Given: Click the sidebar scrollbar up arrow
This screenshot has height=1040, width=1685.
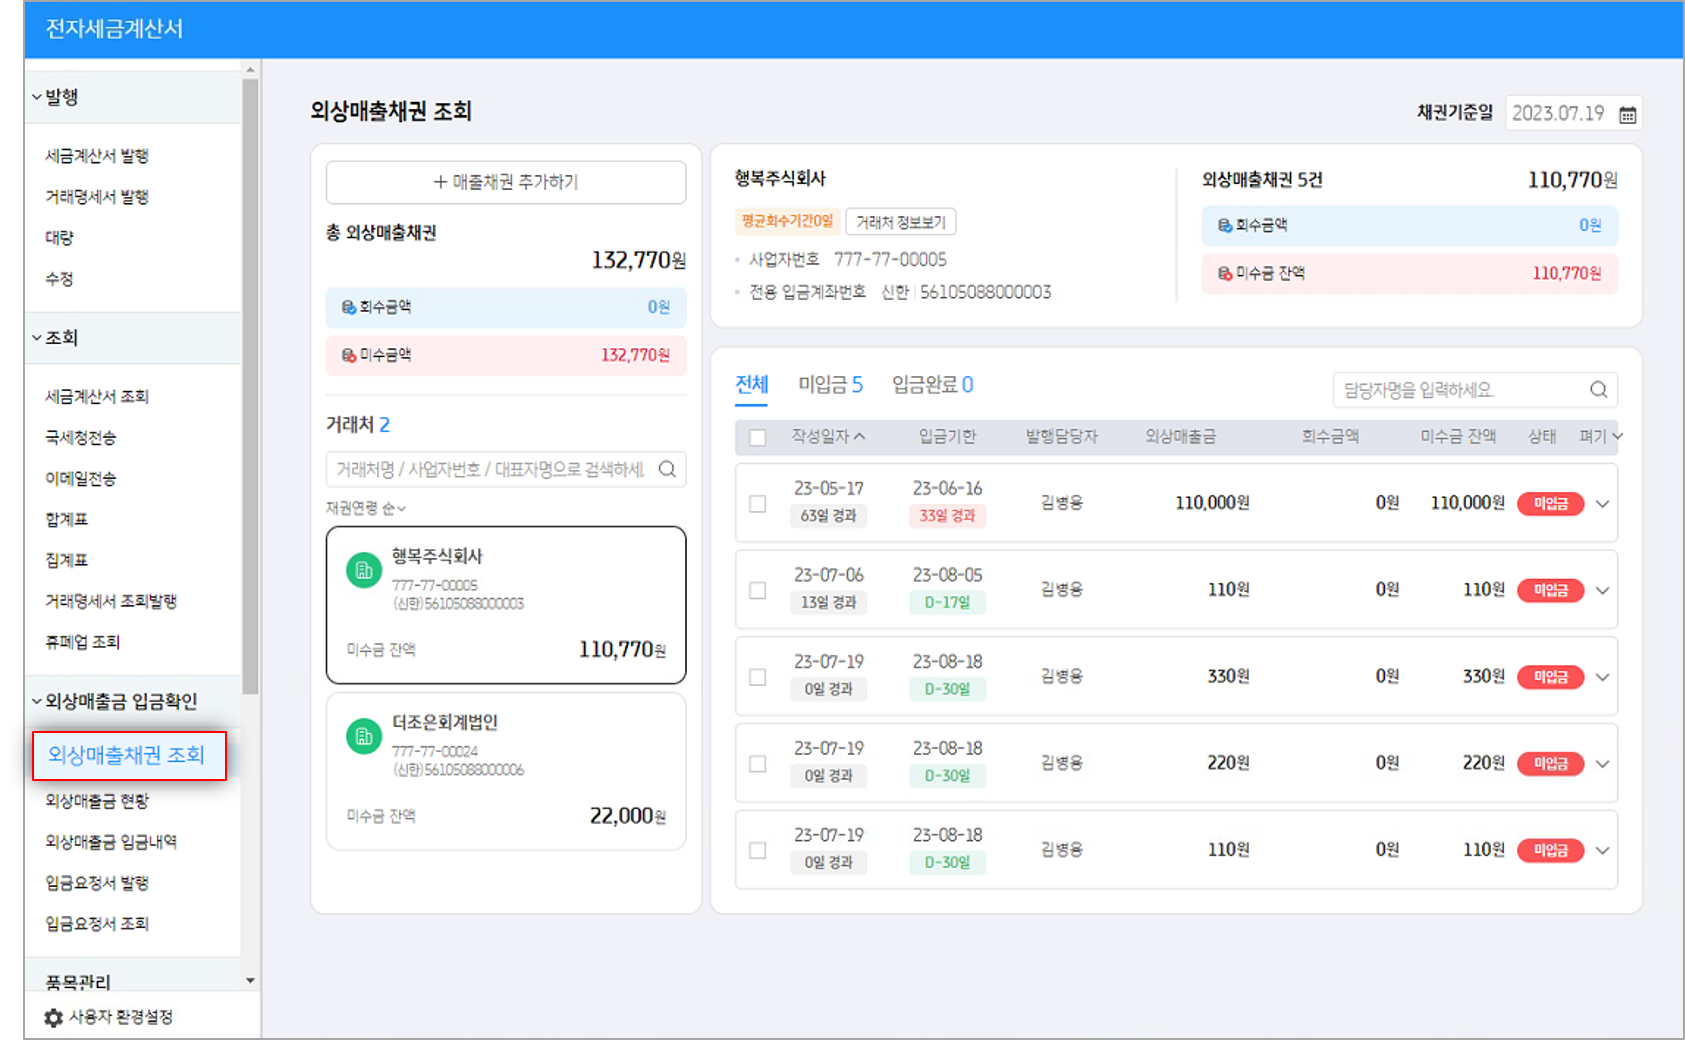Looking at the screenshot, I should click(250, 69).
